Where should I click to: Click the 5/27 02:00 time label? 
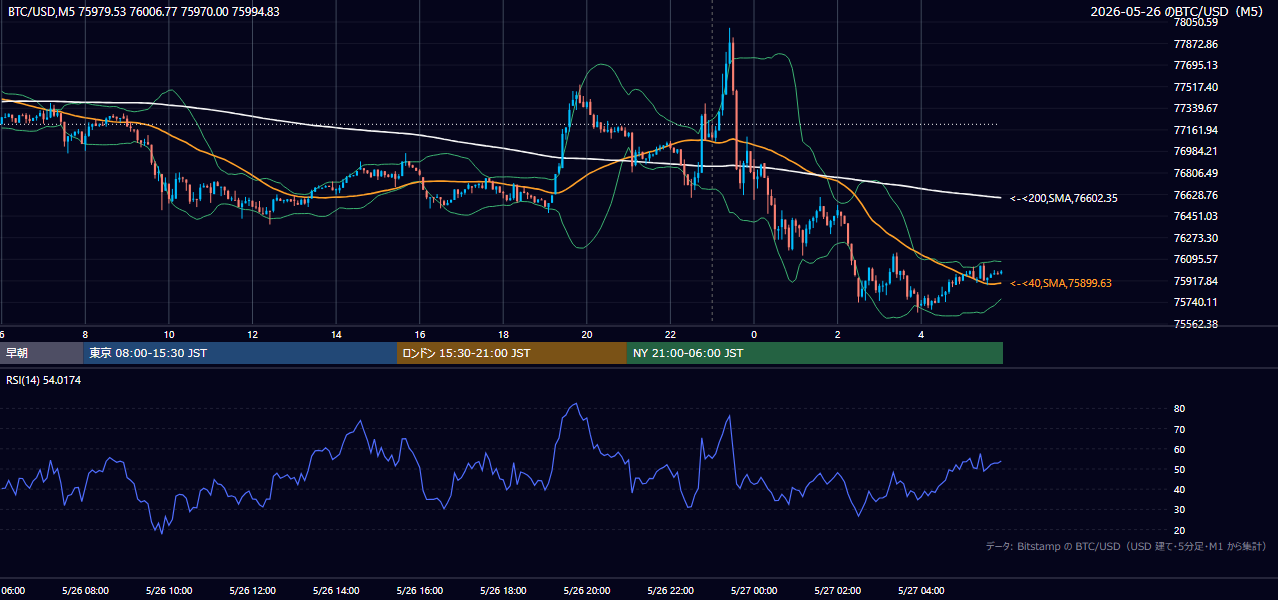(837, 591)
